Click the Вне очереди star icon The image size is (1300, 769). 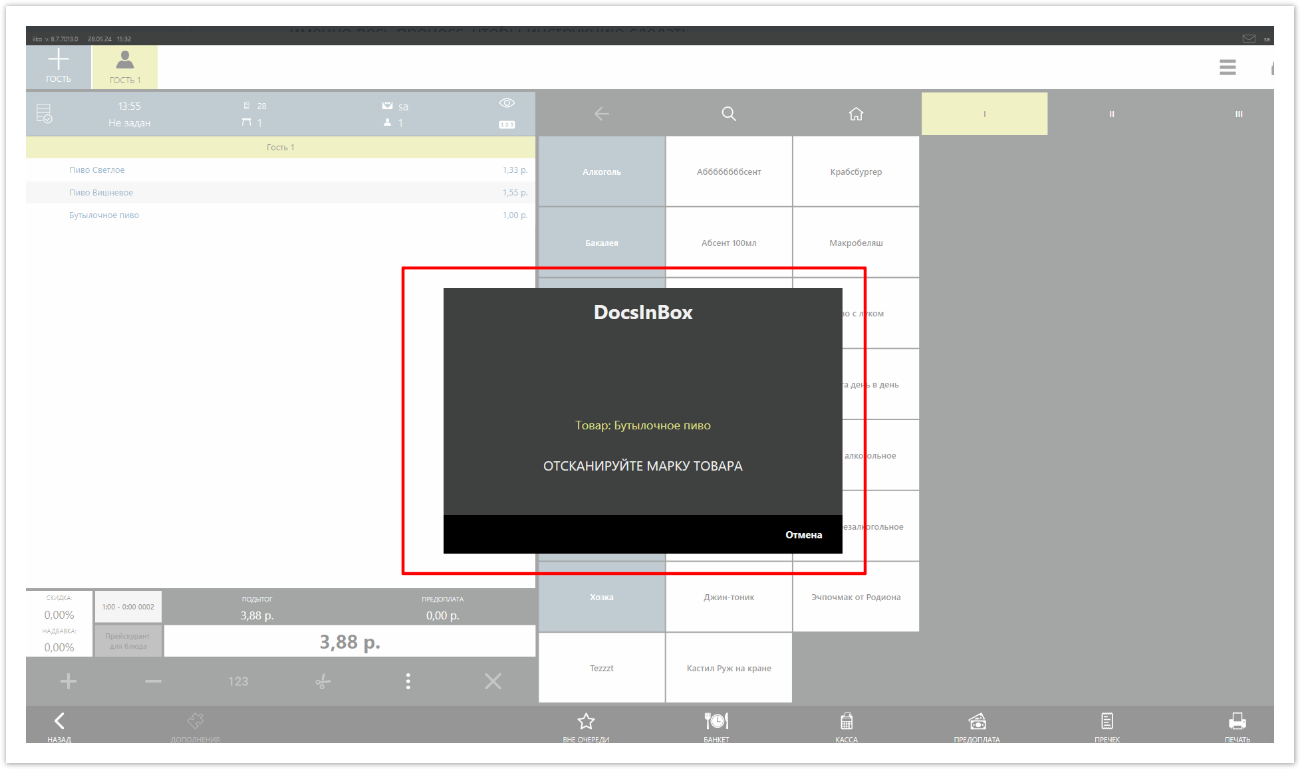click(x=586, y=724)
